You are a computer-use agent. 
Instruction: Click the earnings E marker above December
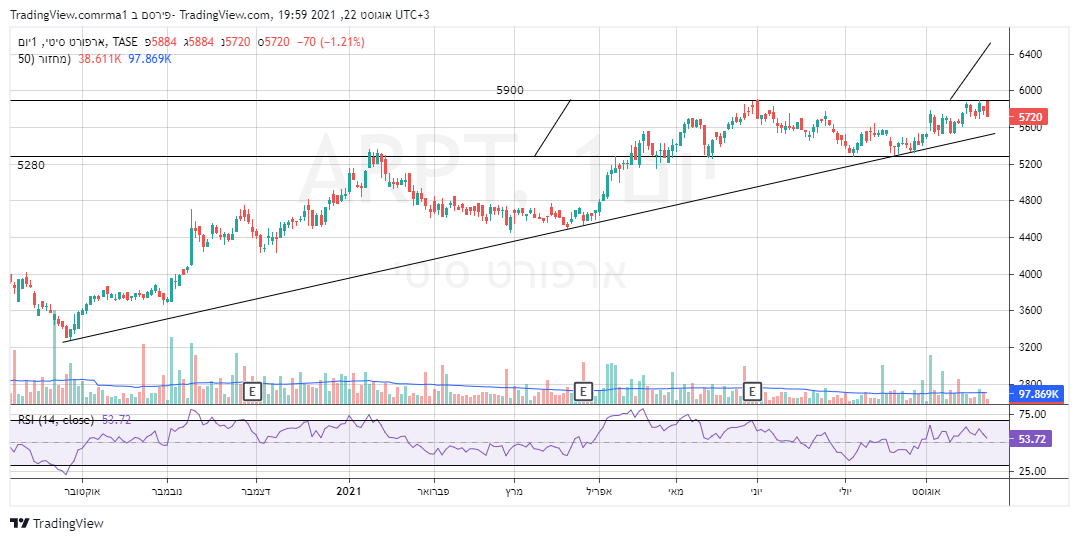click(253, 392)
